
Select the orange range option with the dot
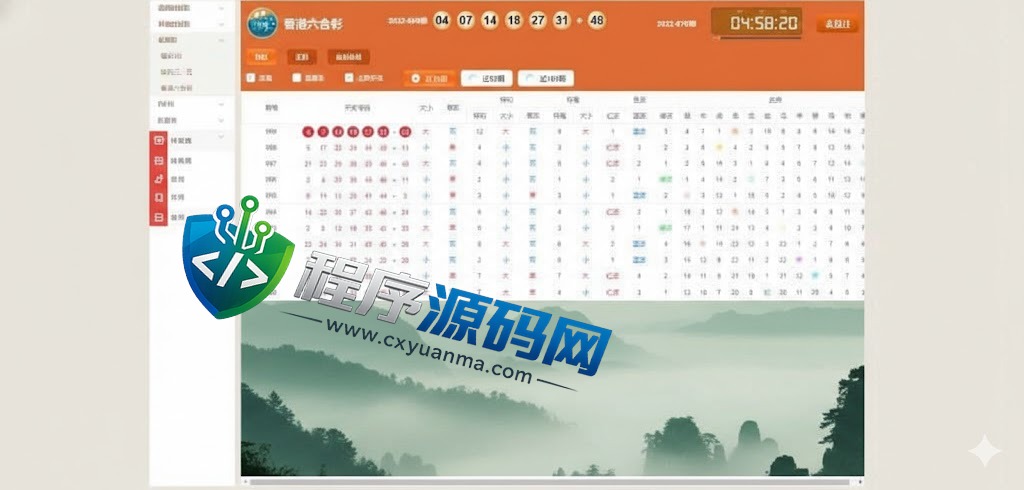coord(430,78)
